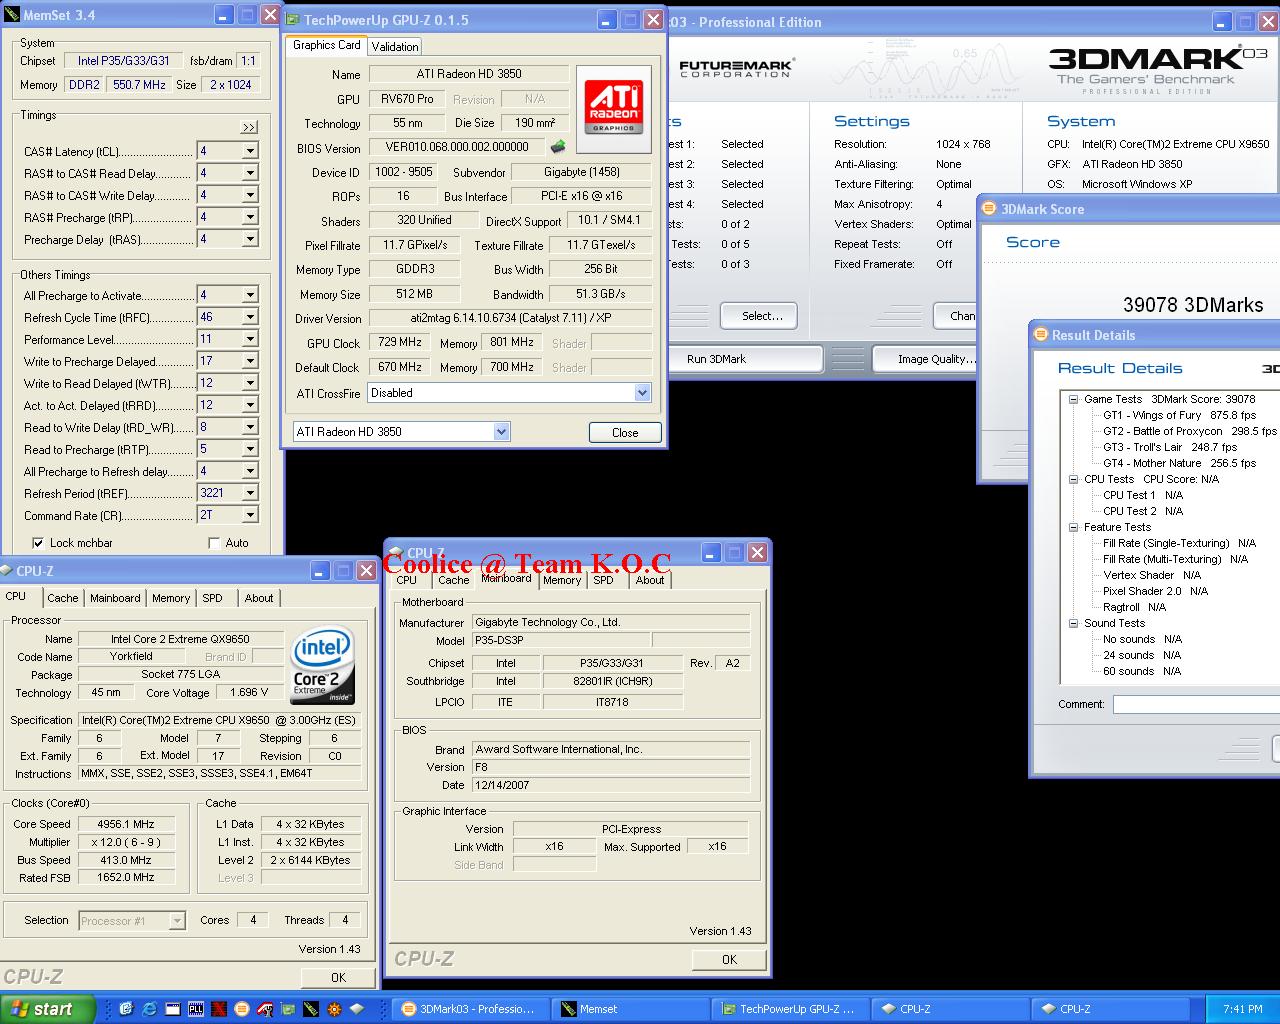1280x1024 pixels.
Task: Launch the GPU-Z card icon in Quick Launch
Action: [x=288, y=1009]
